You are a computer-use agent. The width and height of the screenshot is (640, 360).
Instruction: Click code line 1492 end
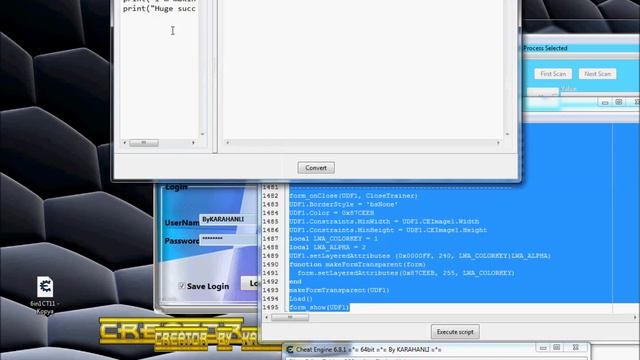pyautogui.click(x=296, y=282)
